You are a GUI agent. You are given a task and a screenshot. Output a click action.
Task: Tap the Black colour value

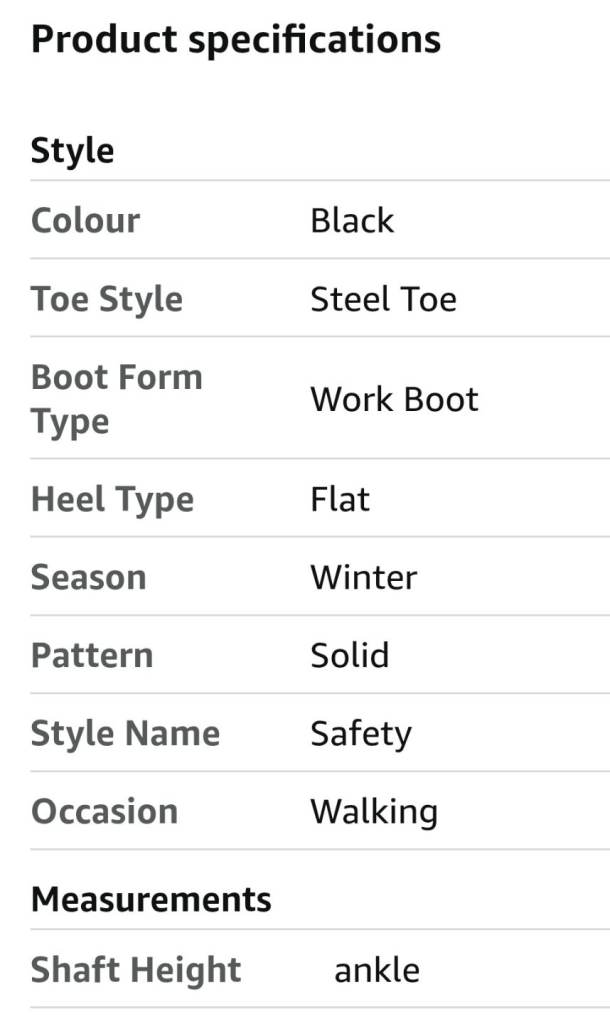[x=352, y=220]
